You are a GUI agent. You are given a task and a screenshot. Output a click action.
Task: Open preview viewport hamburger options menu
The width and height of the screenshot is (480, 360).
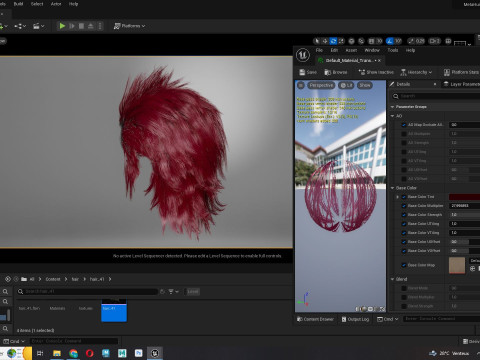(301, 85)
